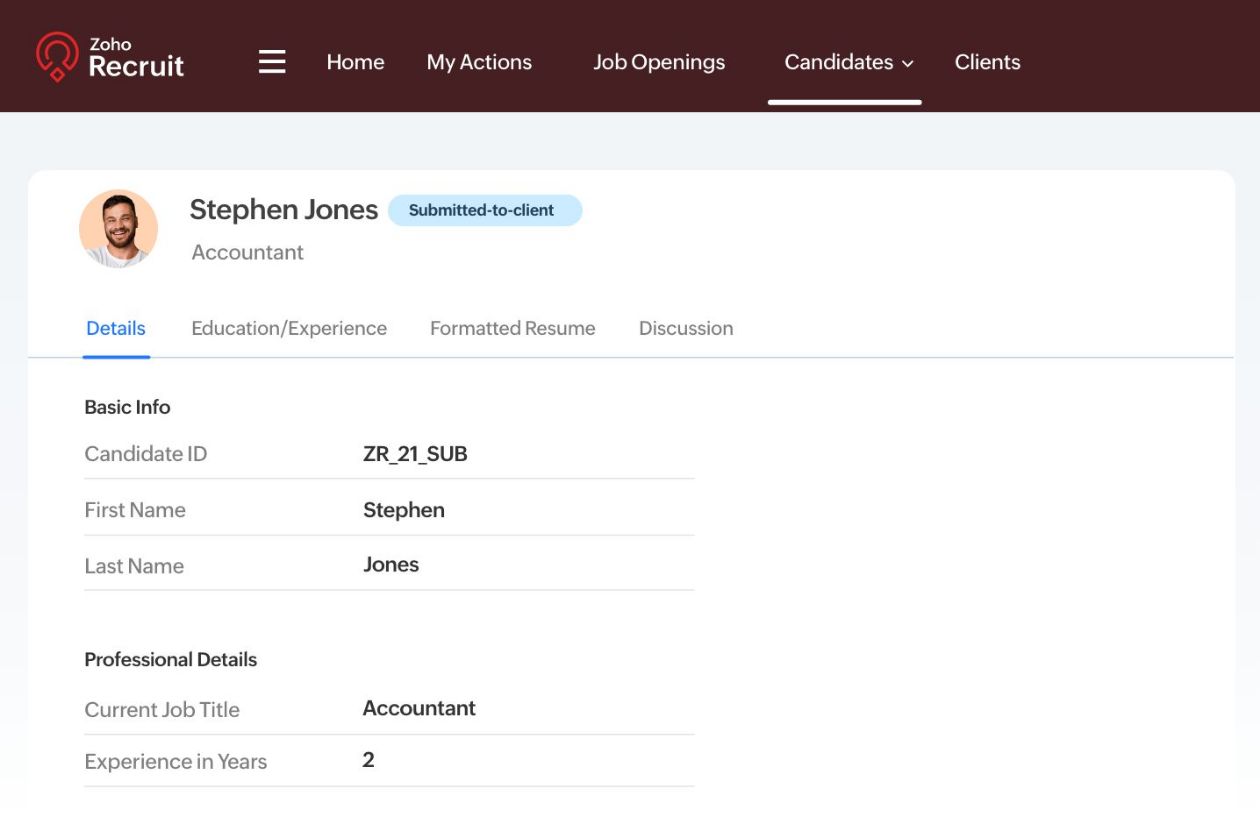Expand the Candidates dropdown menu
The image size is (1260, 831).
pyautogui.click(x=848, y=62)
